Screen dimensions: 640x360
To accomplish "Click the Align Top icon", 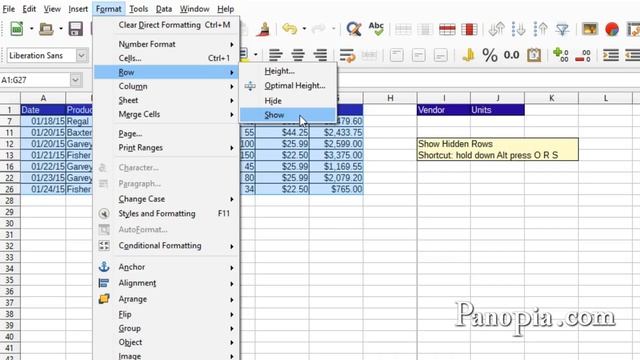I will 396,55.
